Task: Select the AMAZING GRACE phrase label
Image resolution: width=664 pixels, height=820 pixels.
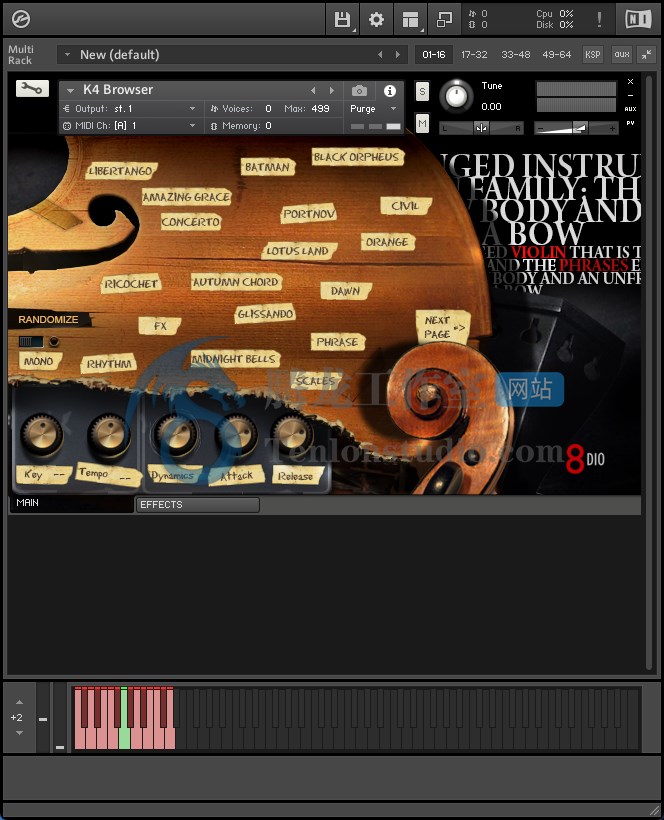Action: 187,197
